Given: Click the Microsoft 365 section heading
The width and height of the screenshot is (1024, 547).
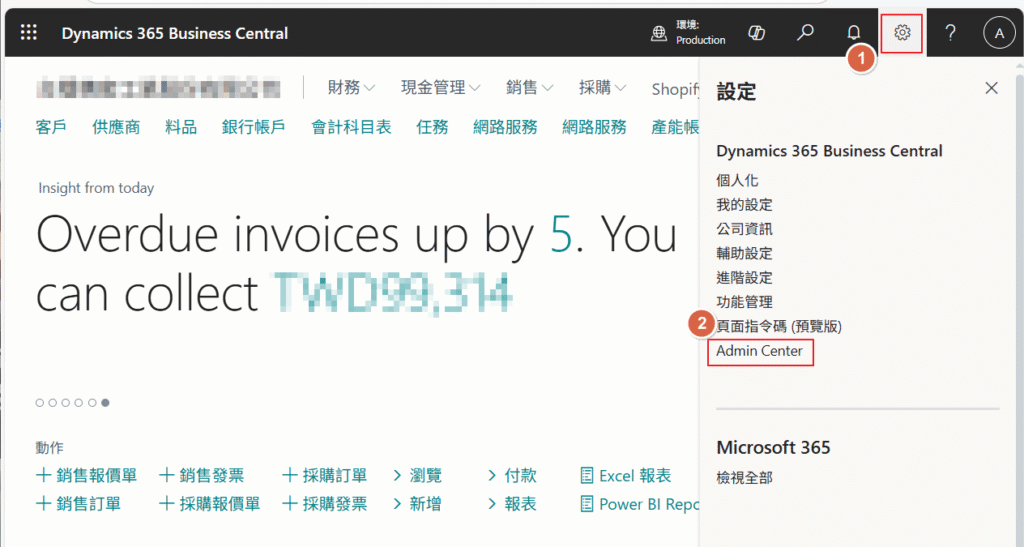Looking at the screenshot, I should coord(773,447).
